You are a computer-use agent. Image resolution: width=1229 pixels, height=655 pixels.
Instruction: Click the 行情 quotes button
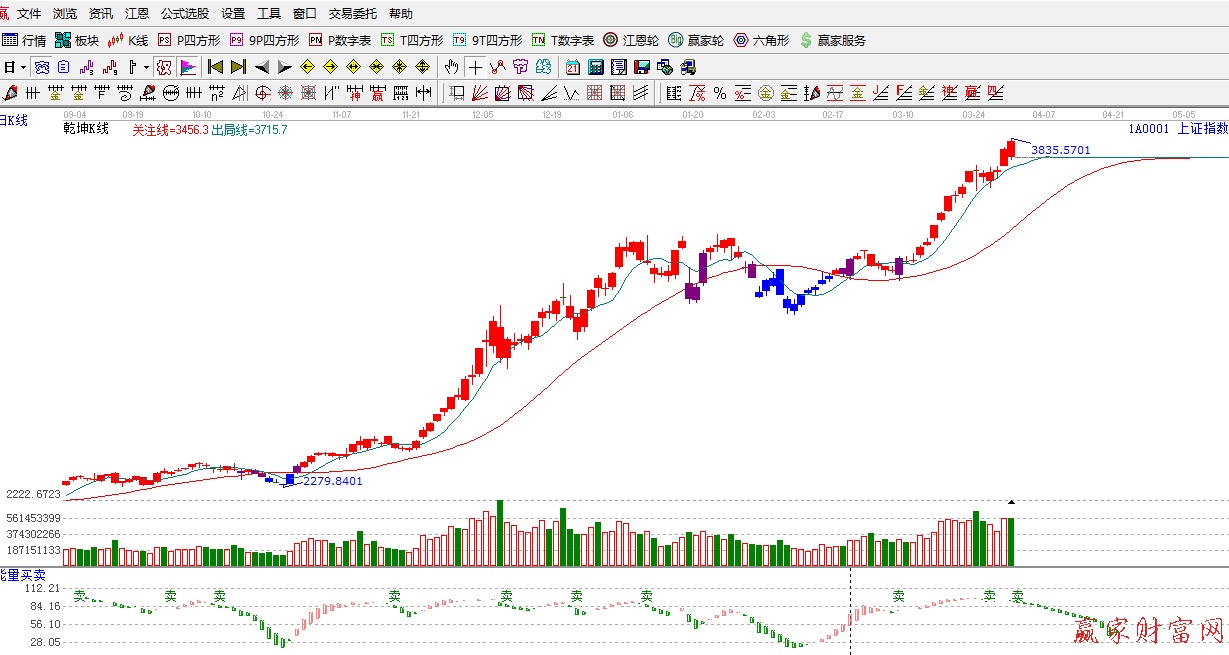[x=25, y=40]
